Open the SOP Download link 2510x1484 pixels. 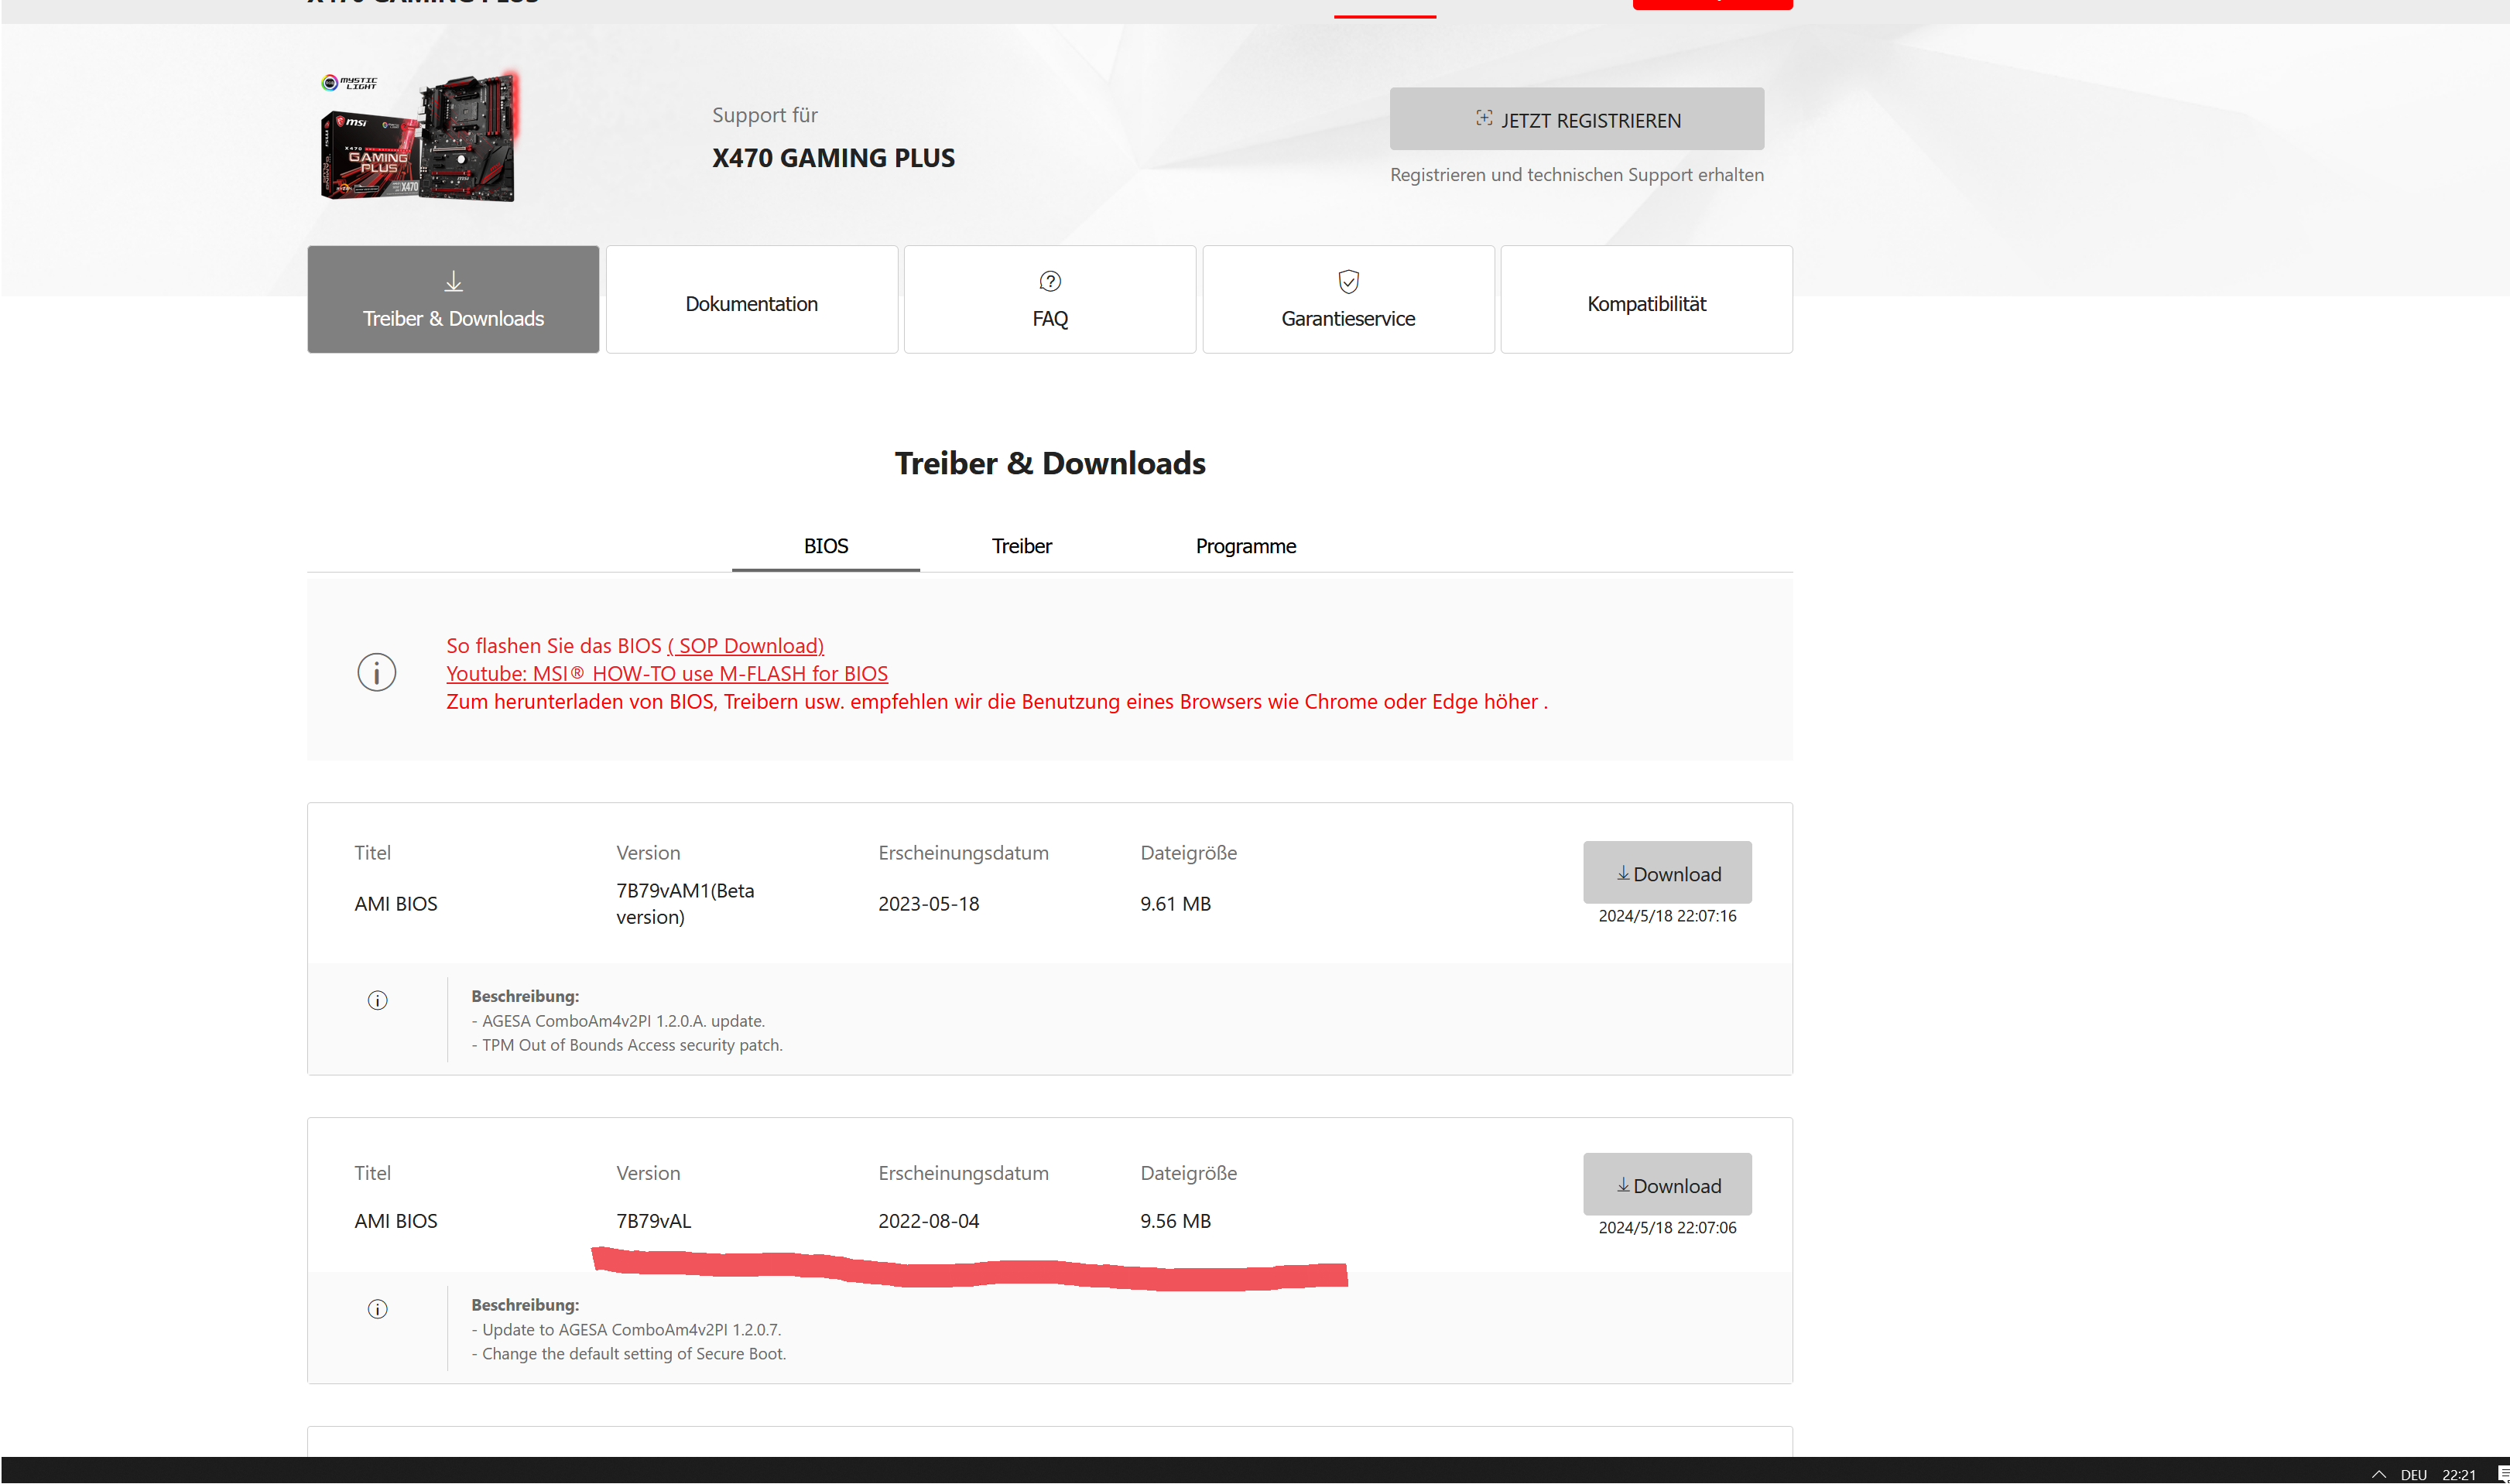tap(745, 646)
